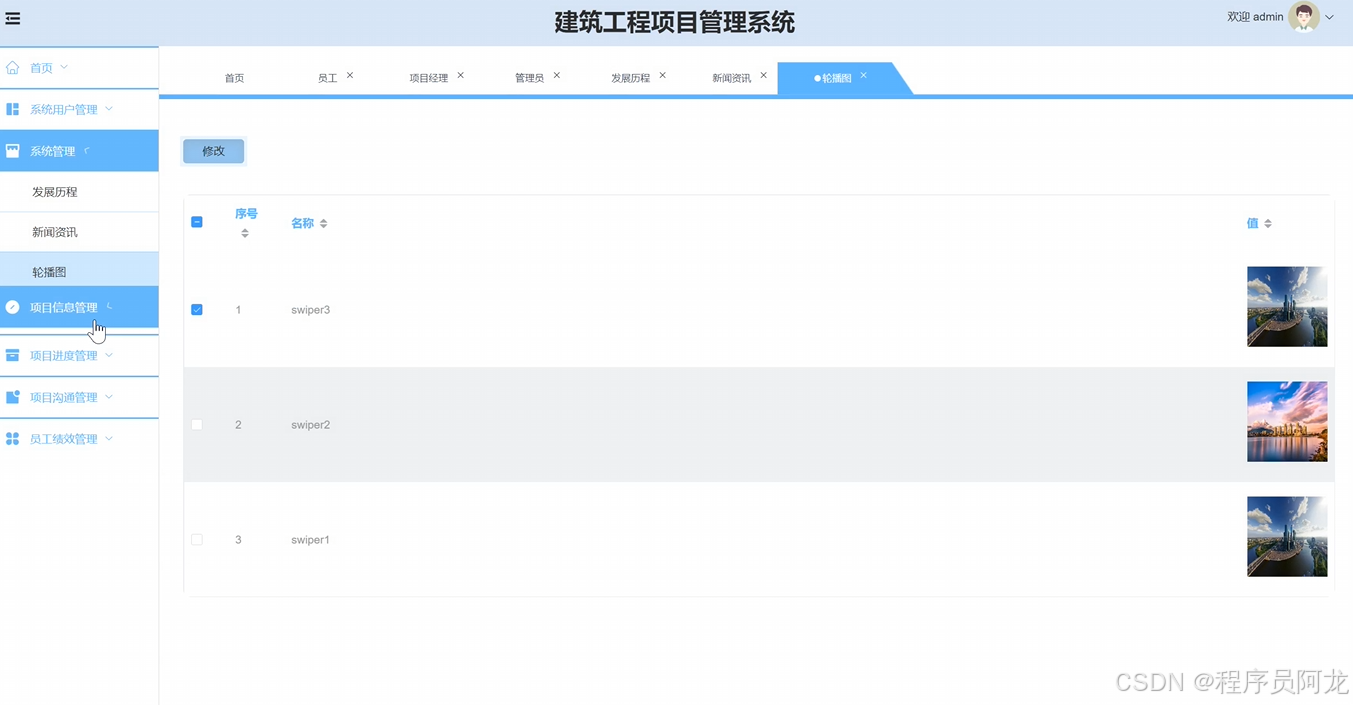Expand the admin user dropdown arrow

1331,17
